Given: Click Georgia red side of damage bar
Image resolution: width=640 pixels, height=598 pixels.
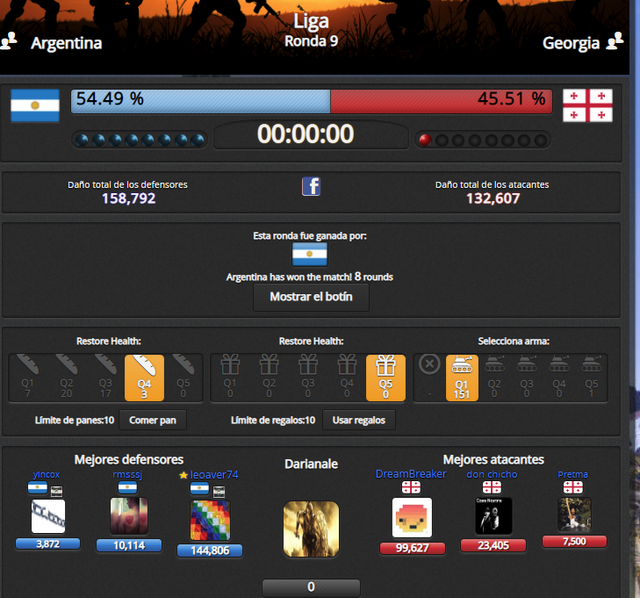Looking at the screenshot, I should pyautogui.click(x=441, y=101).
